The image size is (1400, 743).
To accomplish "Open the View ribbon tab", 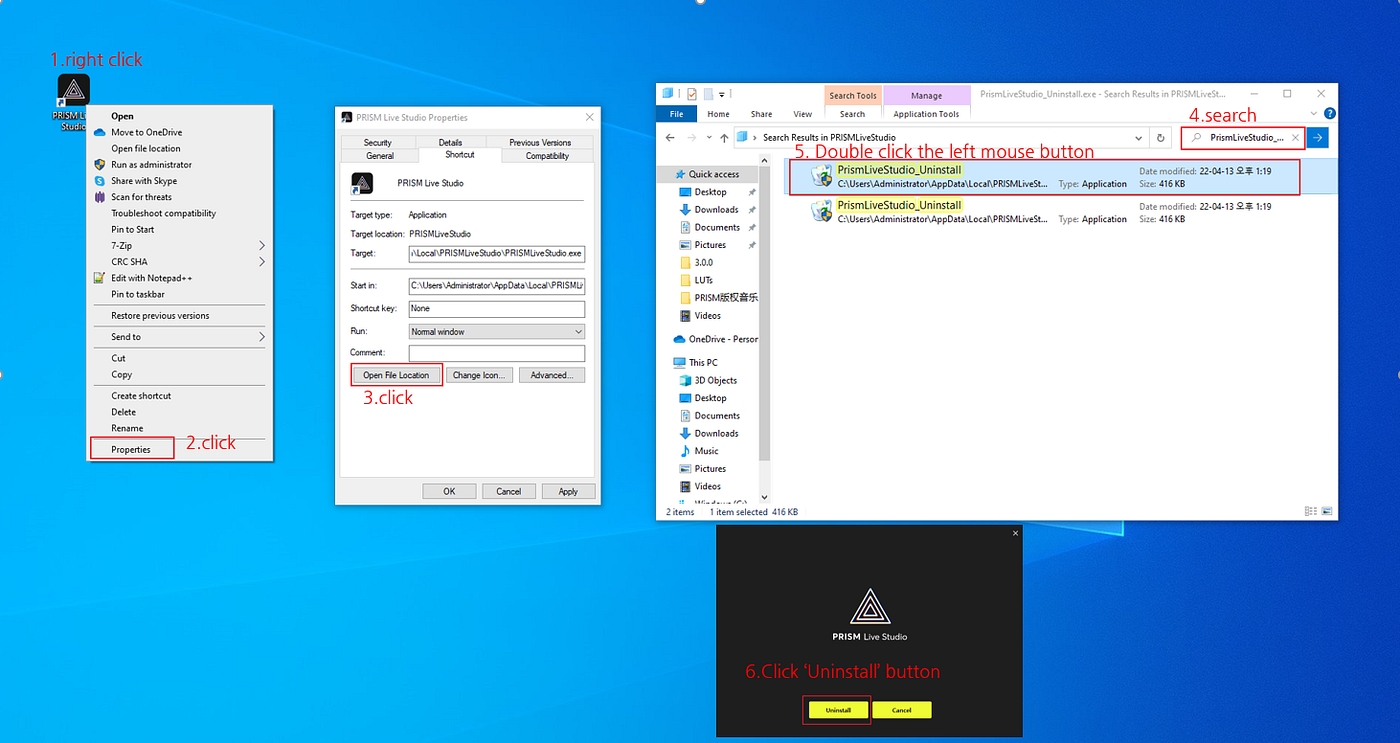I will [x=802, y=114].
